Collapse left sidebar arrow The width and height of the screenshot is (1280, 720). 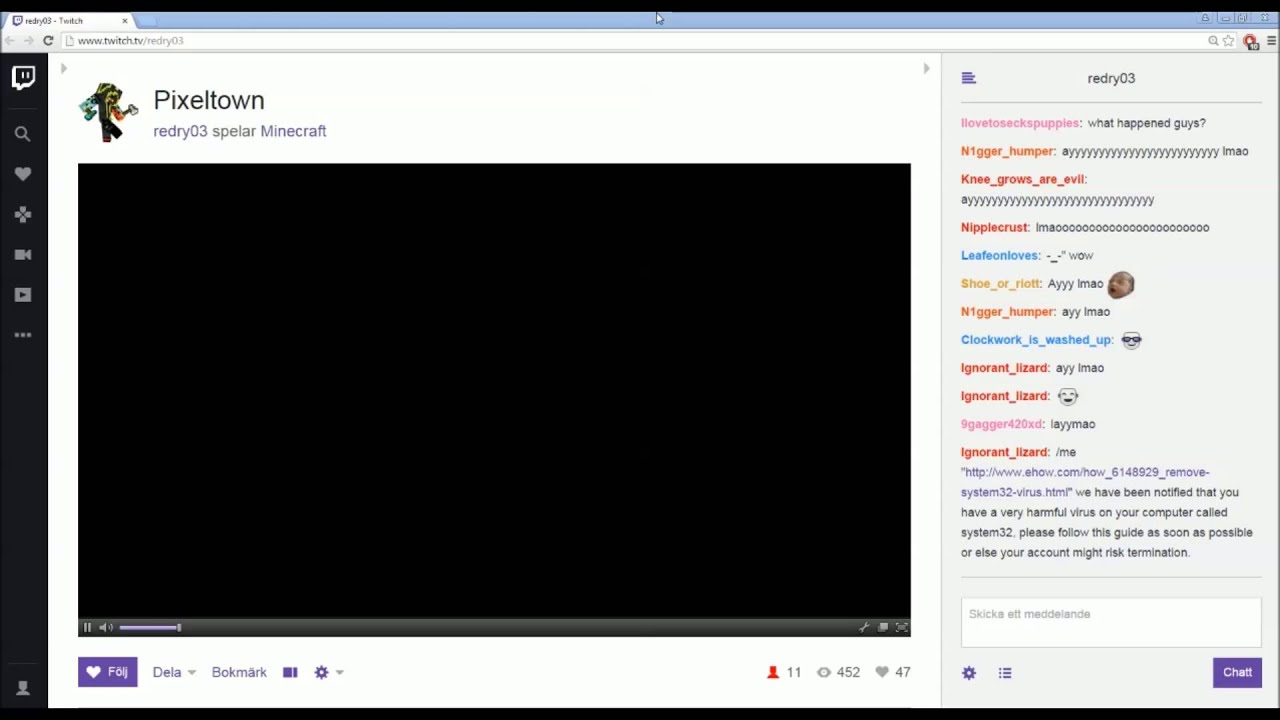point(63,68)
